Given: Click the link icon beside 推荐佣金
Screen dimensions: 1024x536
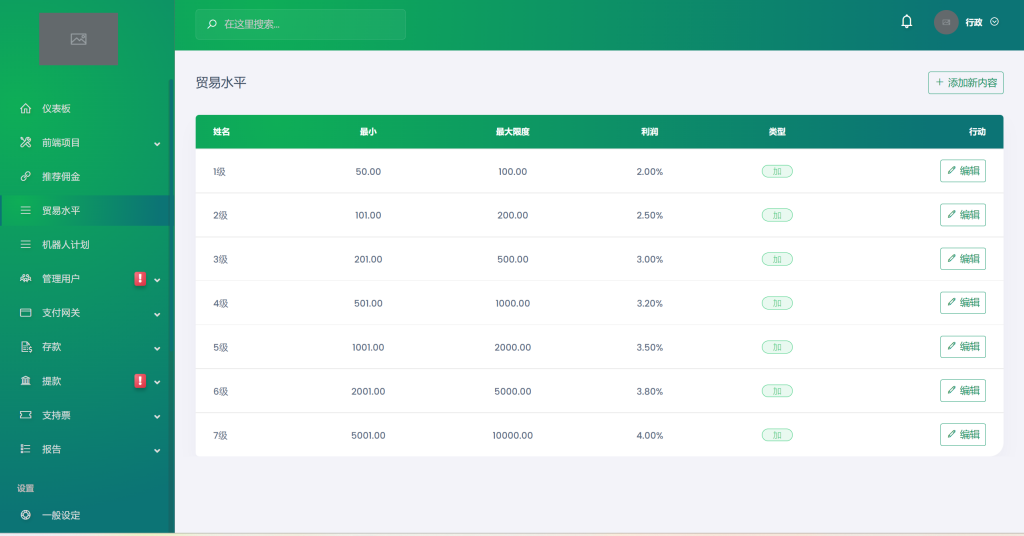Looking at the screenshot, I should [x=26, y=176].
